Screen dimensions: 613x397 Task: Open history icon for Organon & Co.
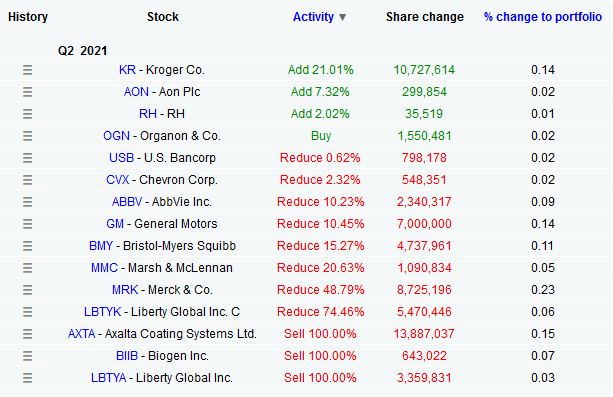tap(27, 136)
